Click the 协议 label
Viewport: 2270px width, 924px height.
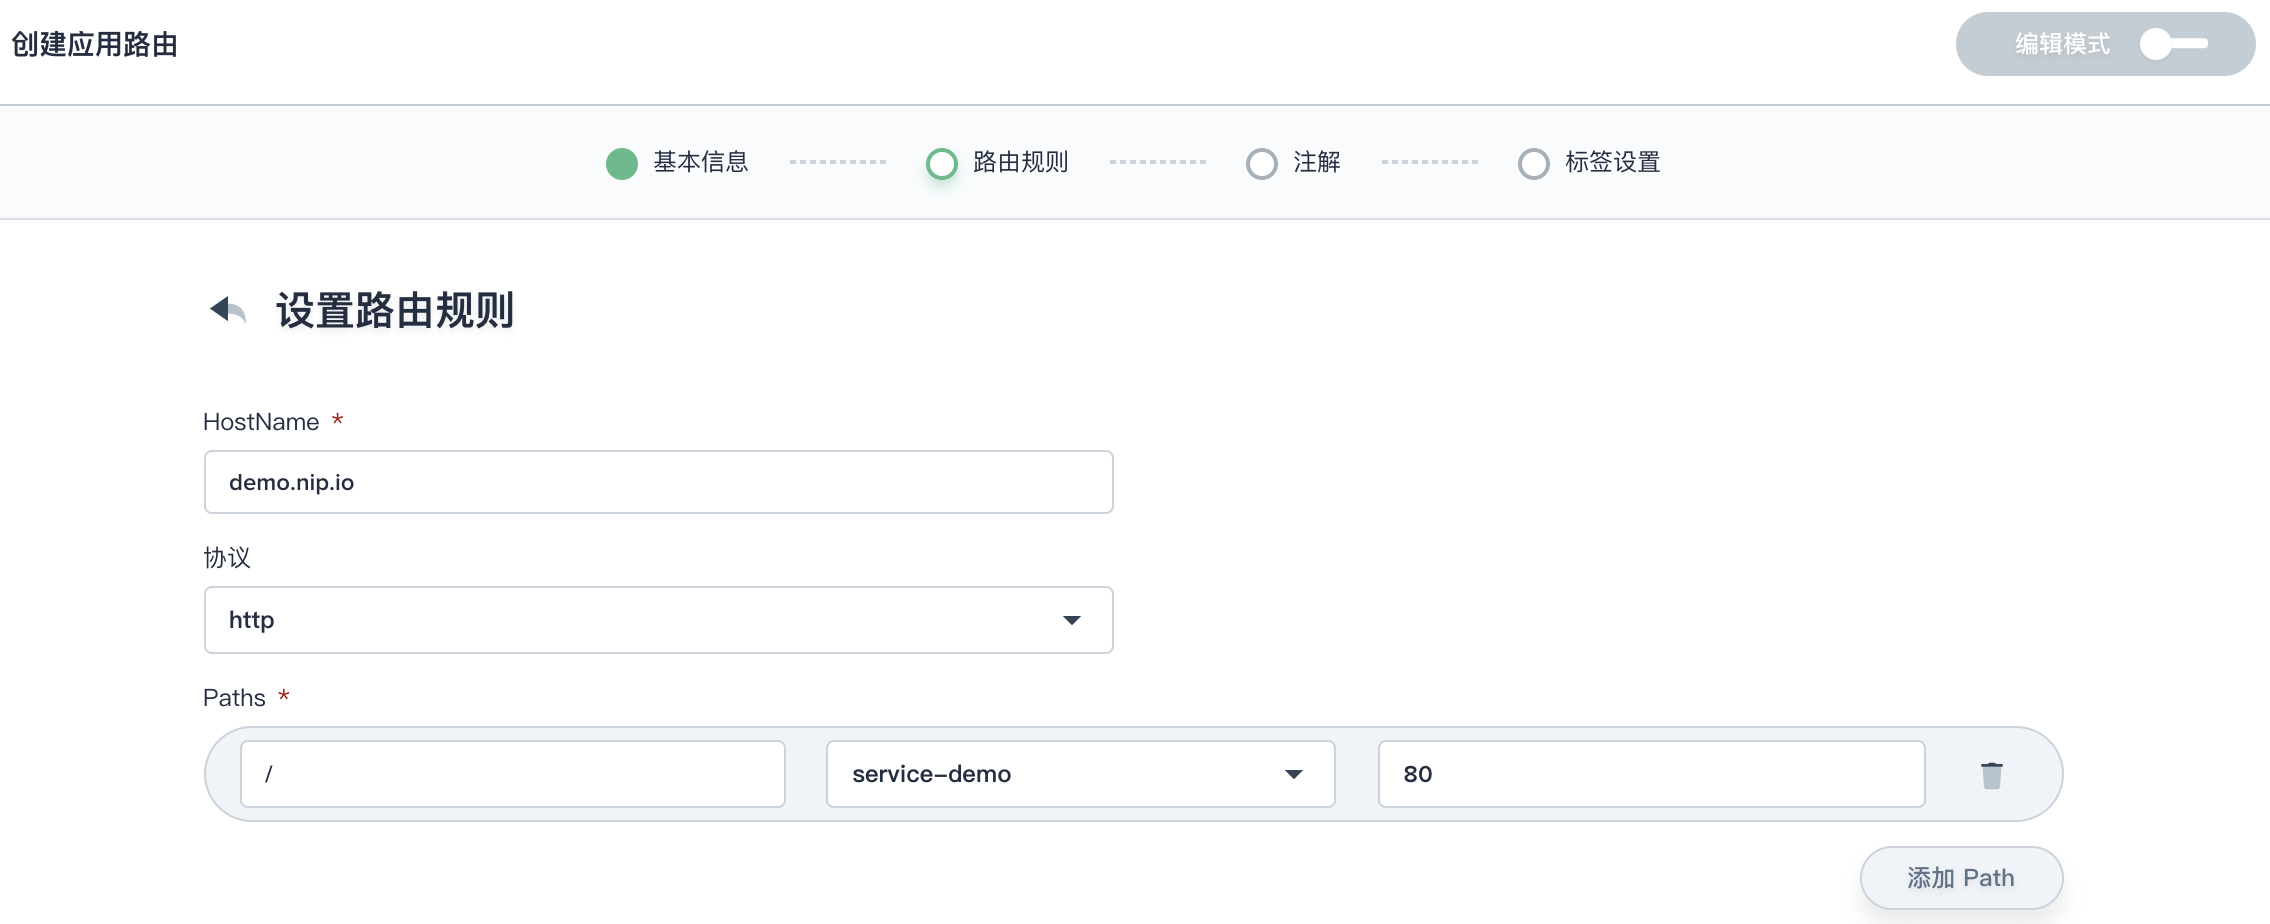tap(227, 558)
